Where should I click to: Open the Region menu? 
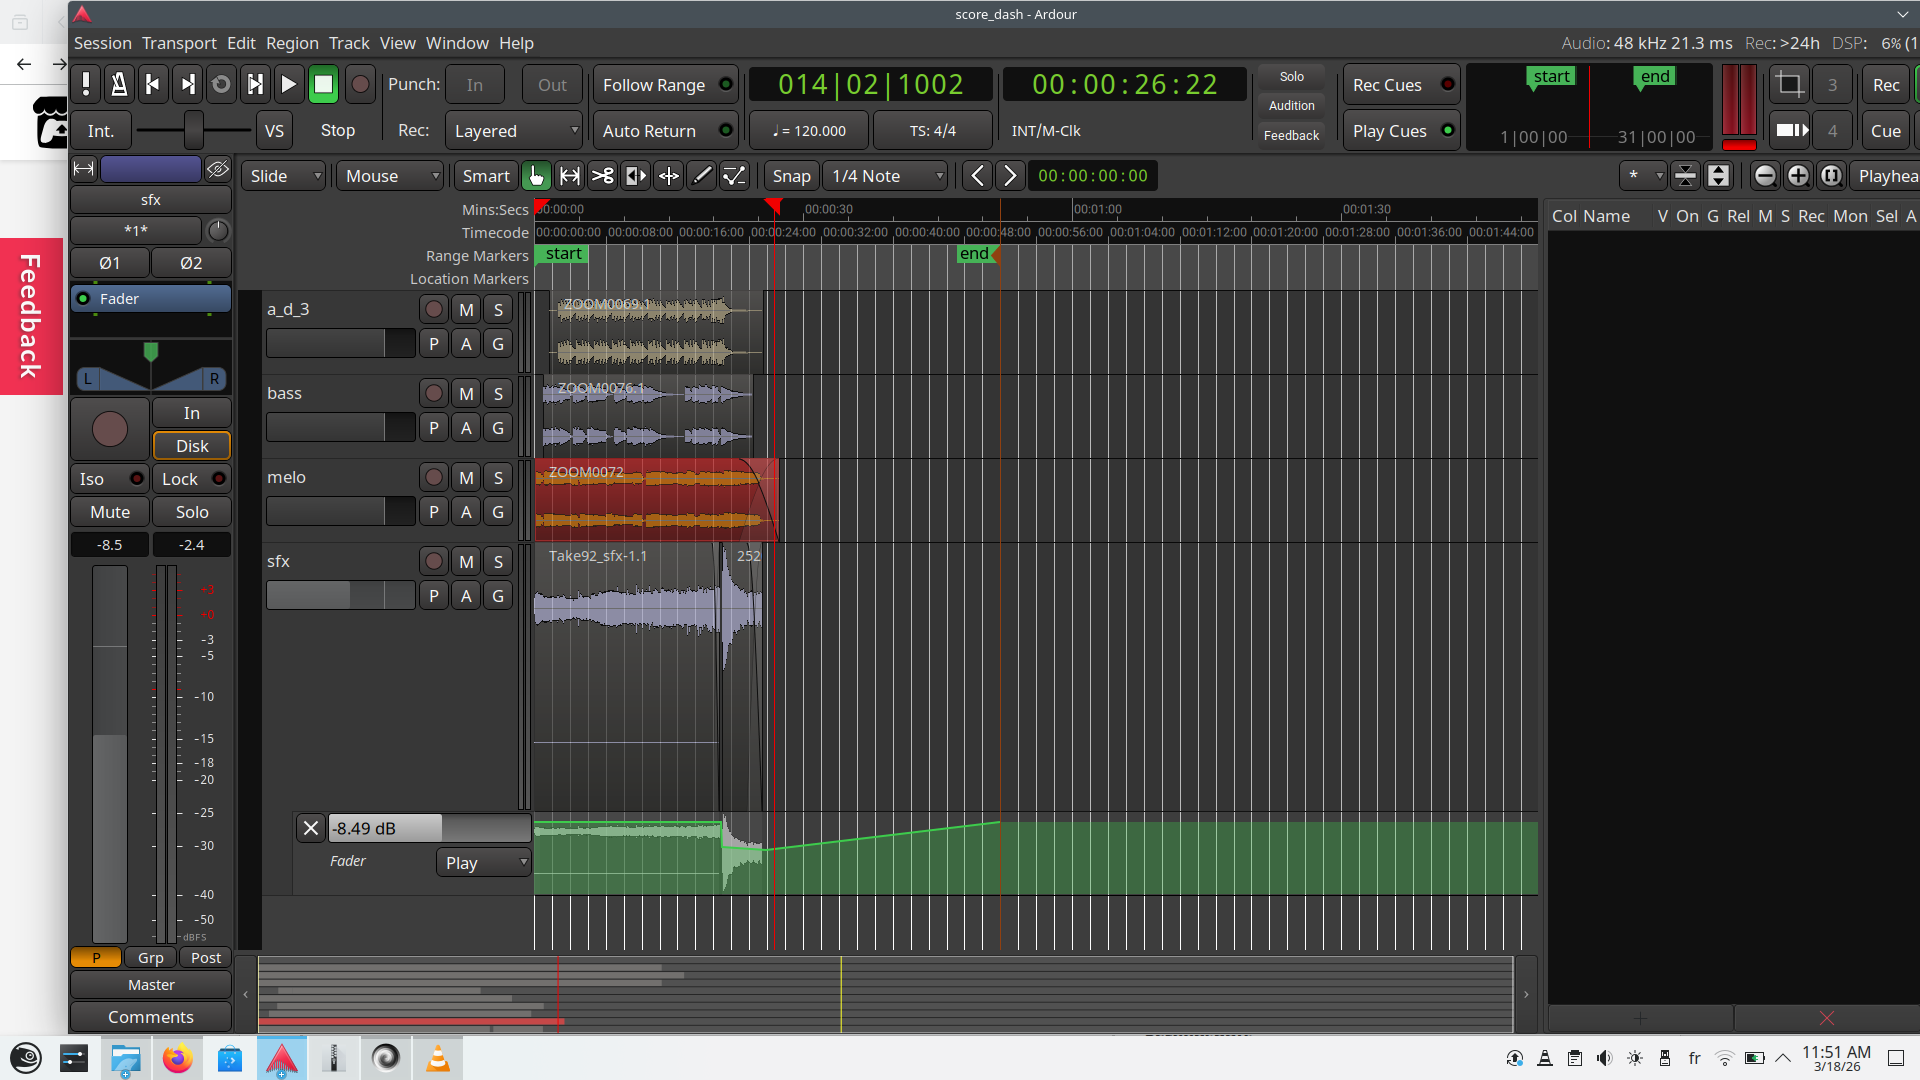pyautogui.click(x=292, y=43)
